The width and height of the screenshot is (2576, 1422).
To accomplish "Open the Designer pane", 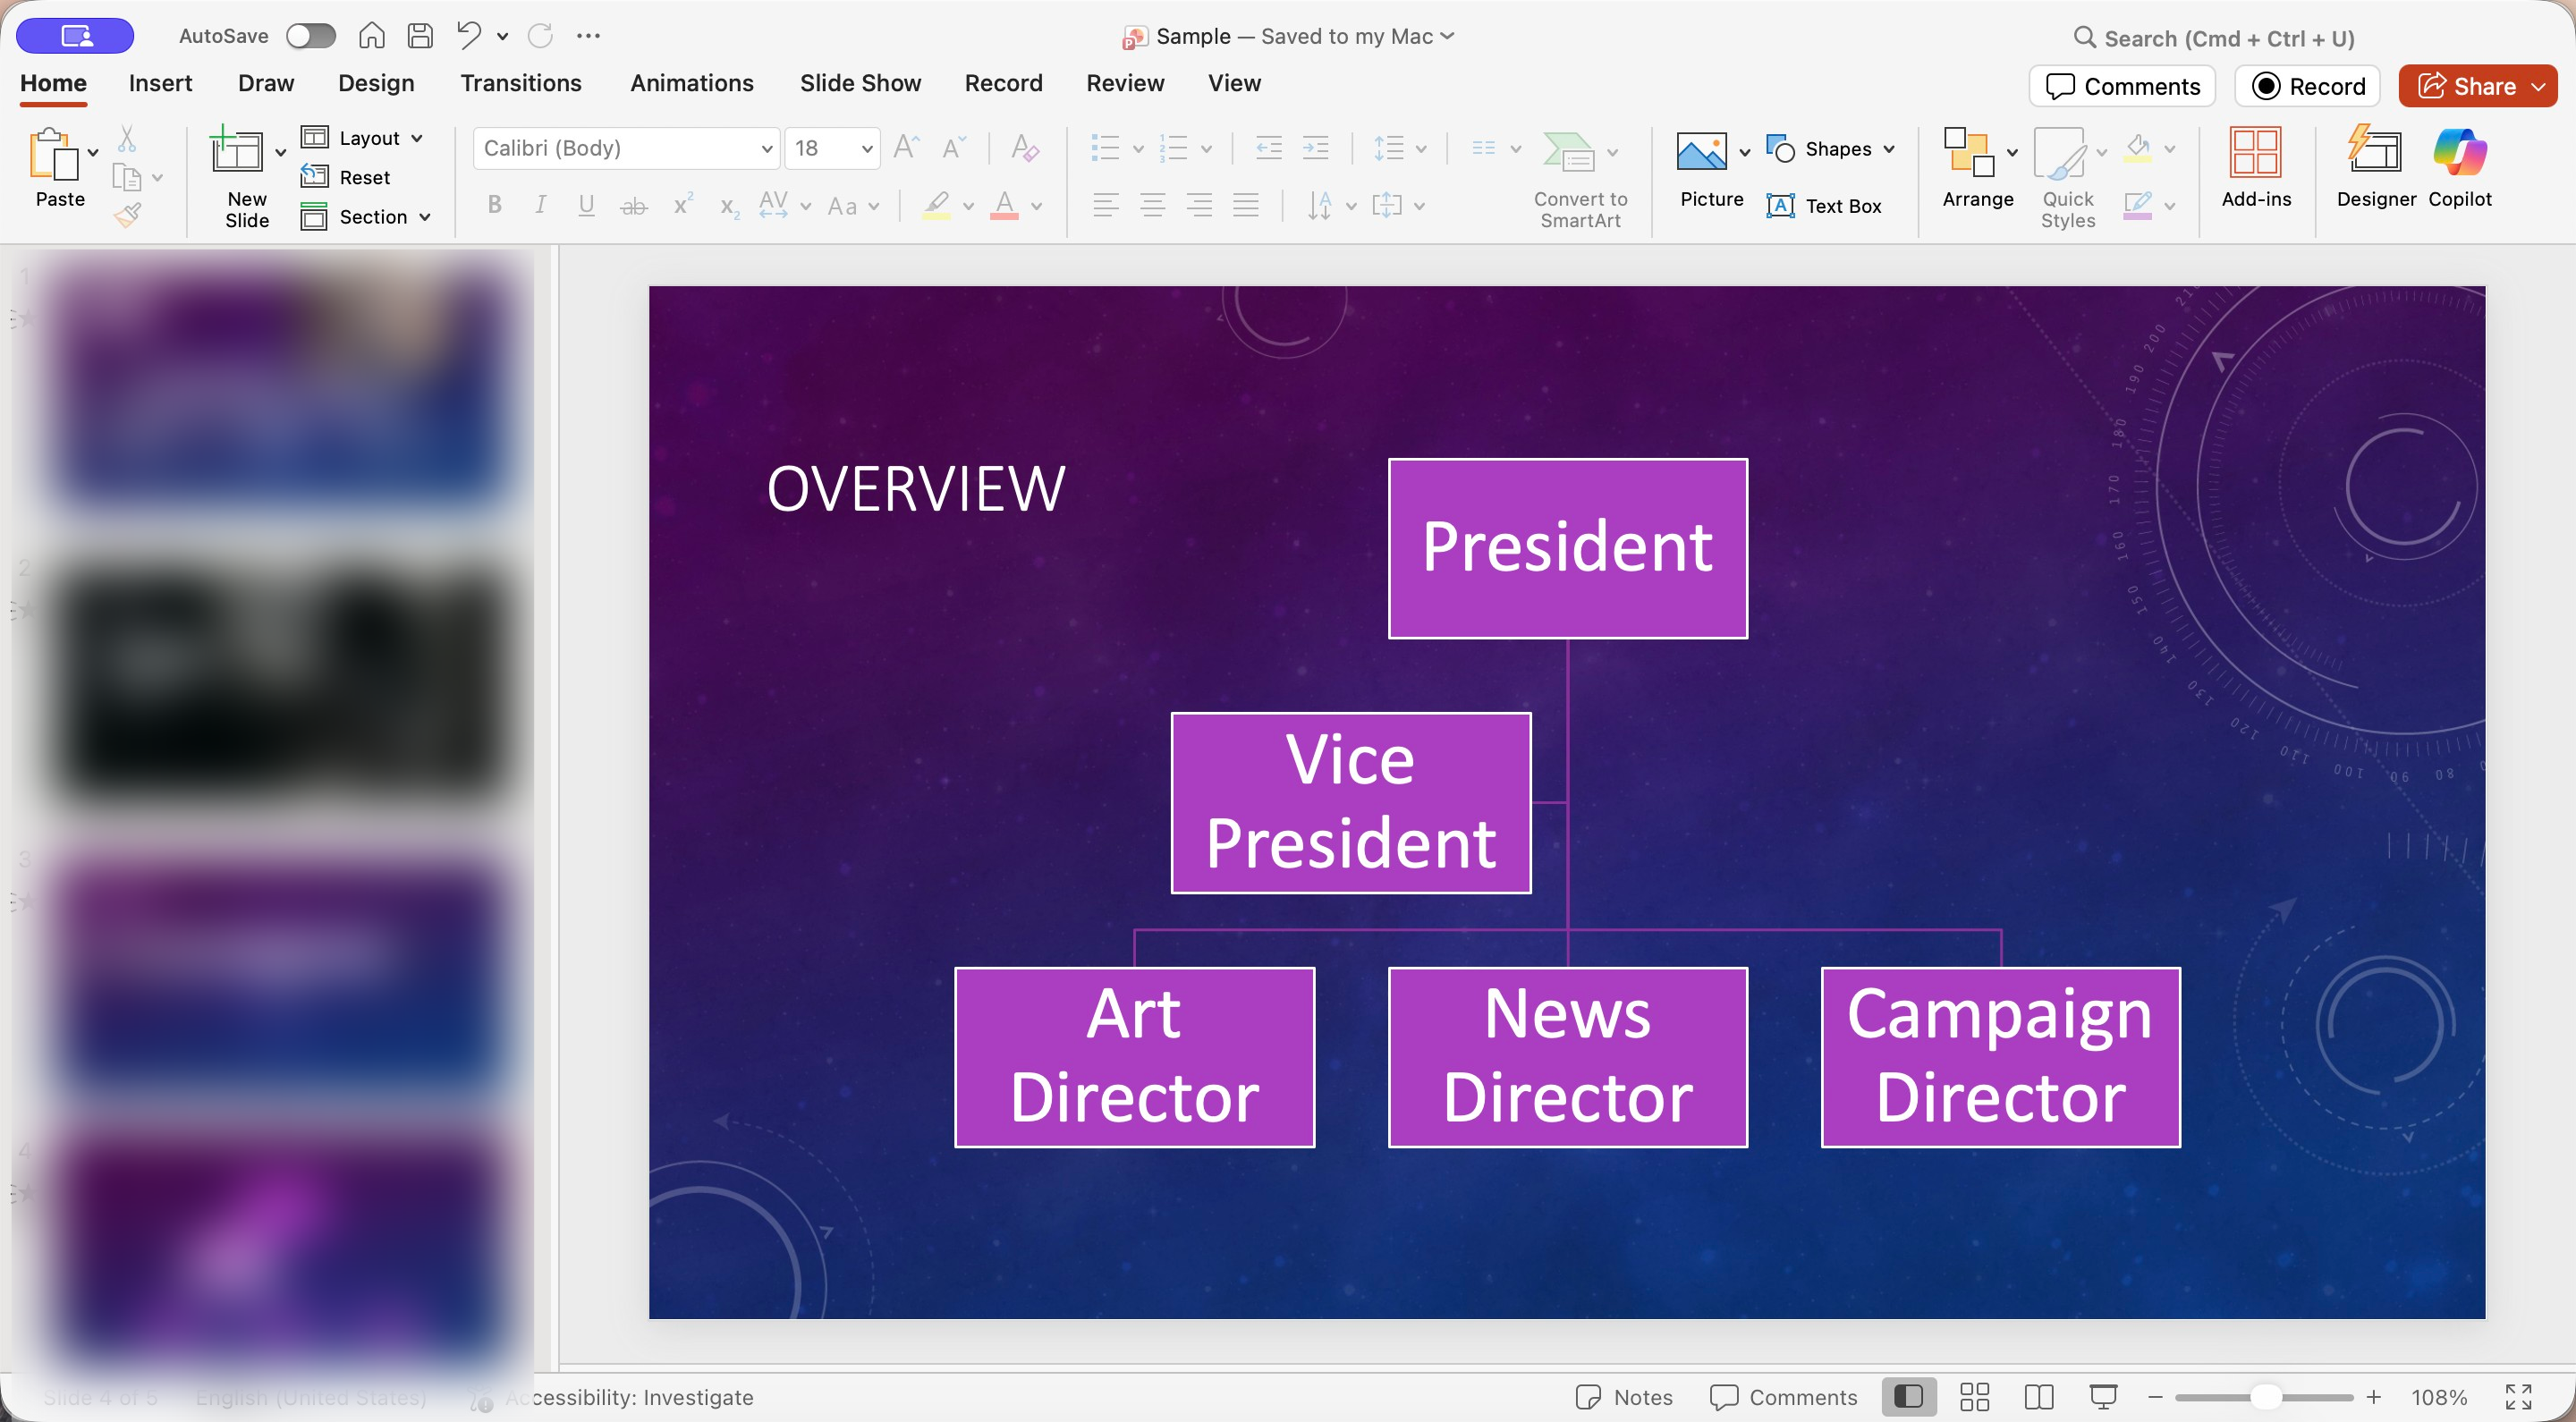I will 2375,166.
